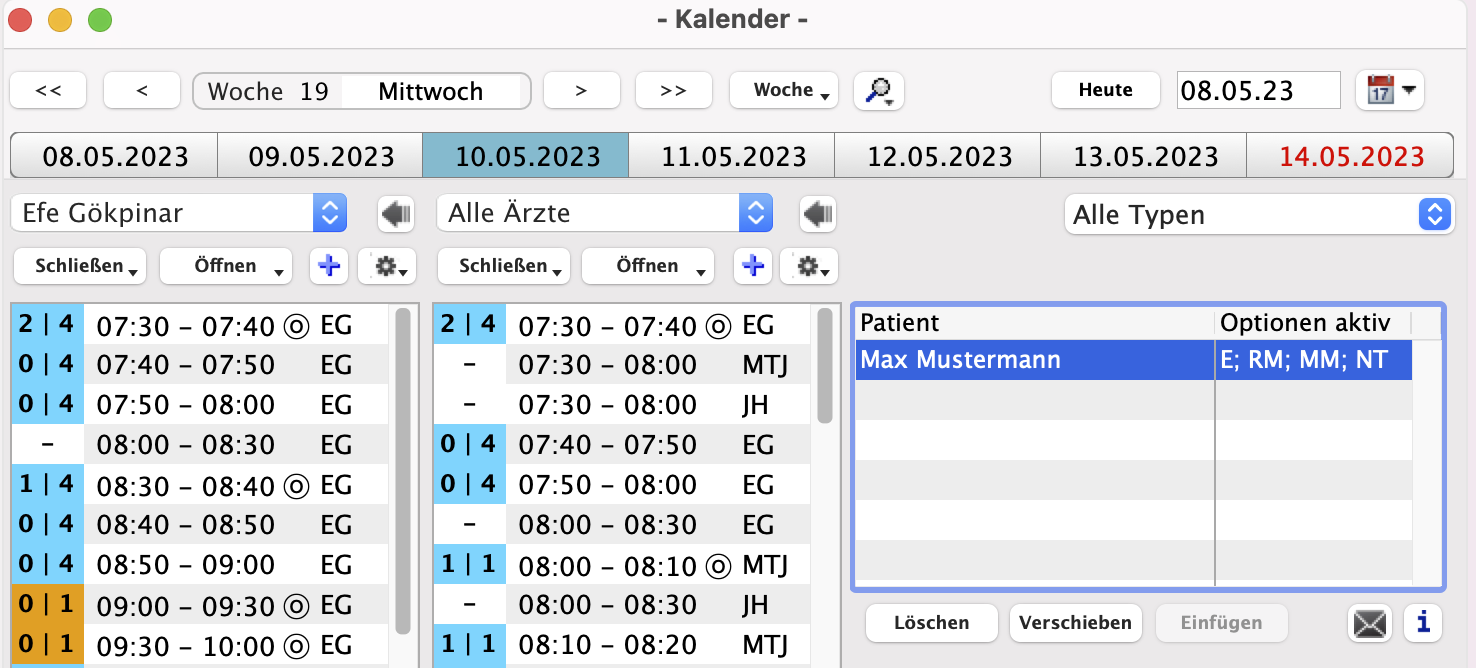The width and height of the screenshot is (1476, 668).
Task: Switch to the 11.05.2023 day tab
Action: [x=732, y=156]
